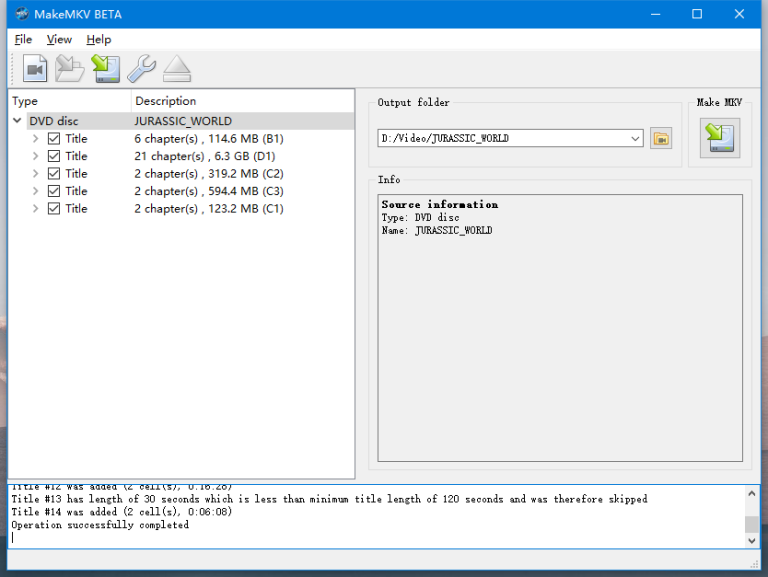Uncheck the title with 6 chapter(s), 114.6 MB
Viewport: 768px width, 577px height.
(x=54, y=139)
